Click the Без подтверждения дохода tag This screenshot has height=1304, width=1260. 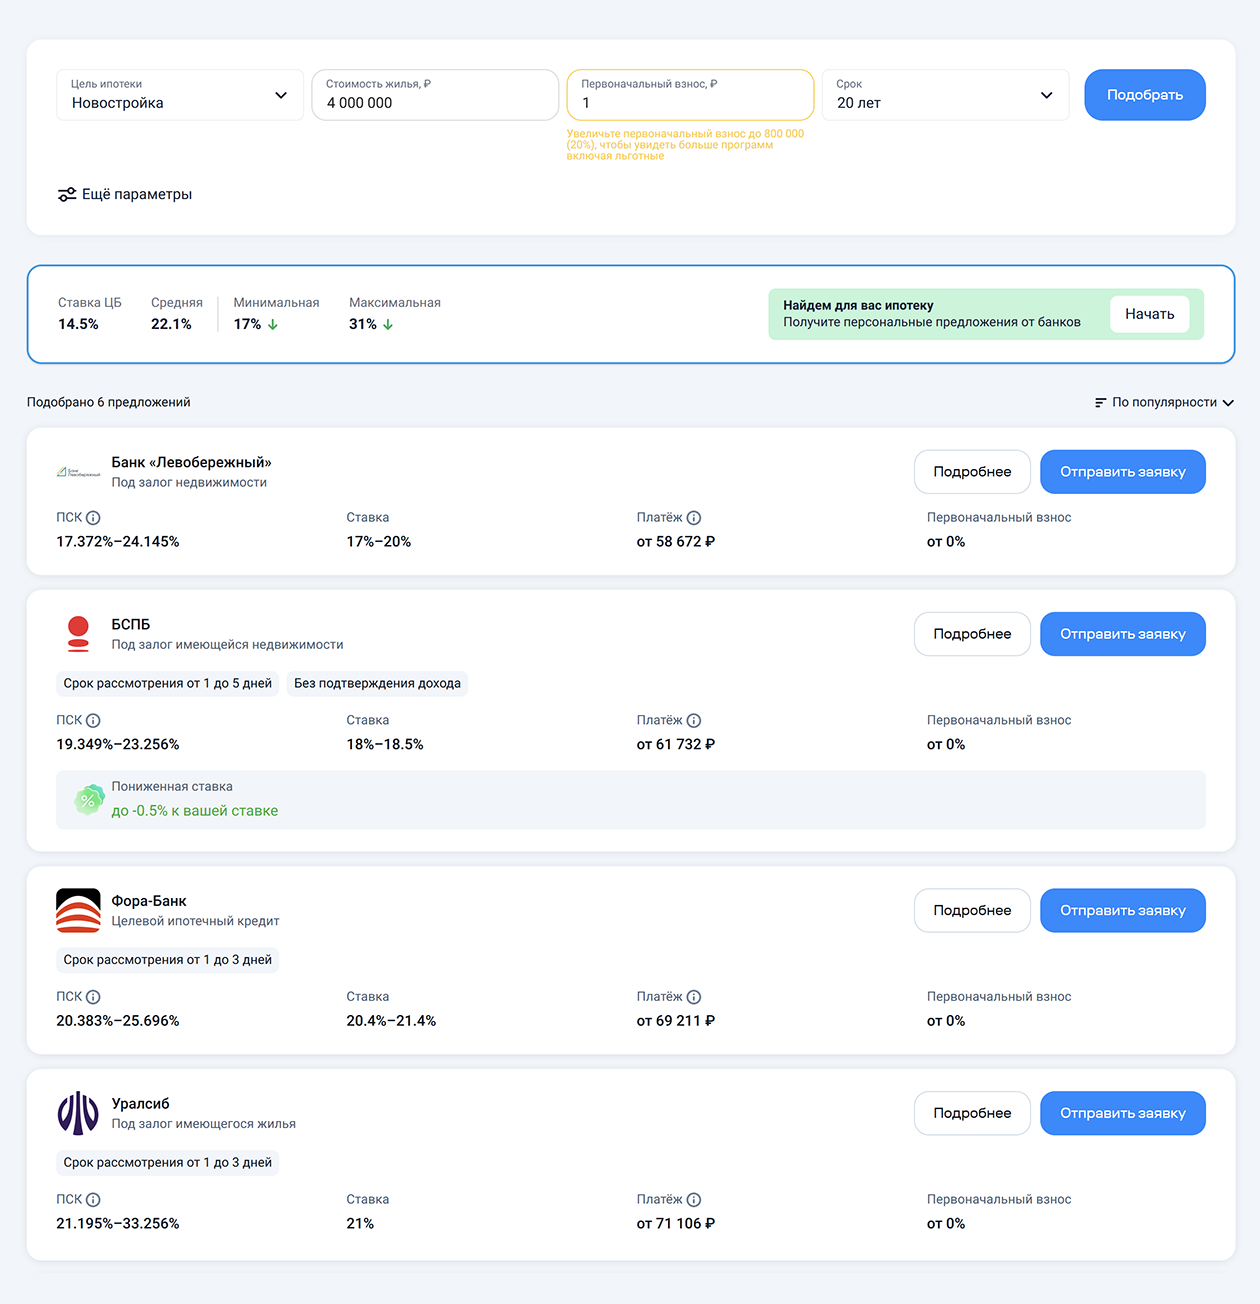coord(377,684)
